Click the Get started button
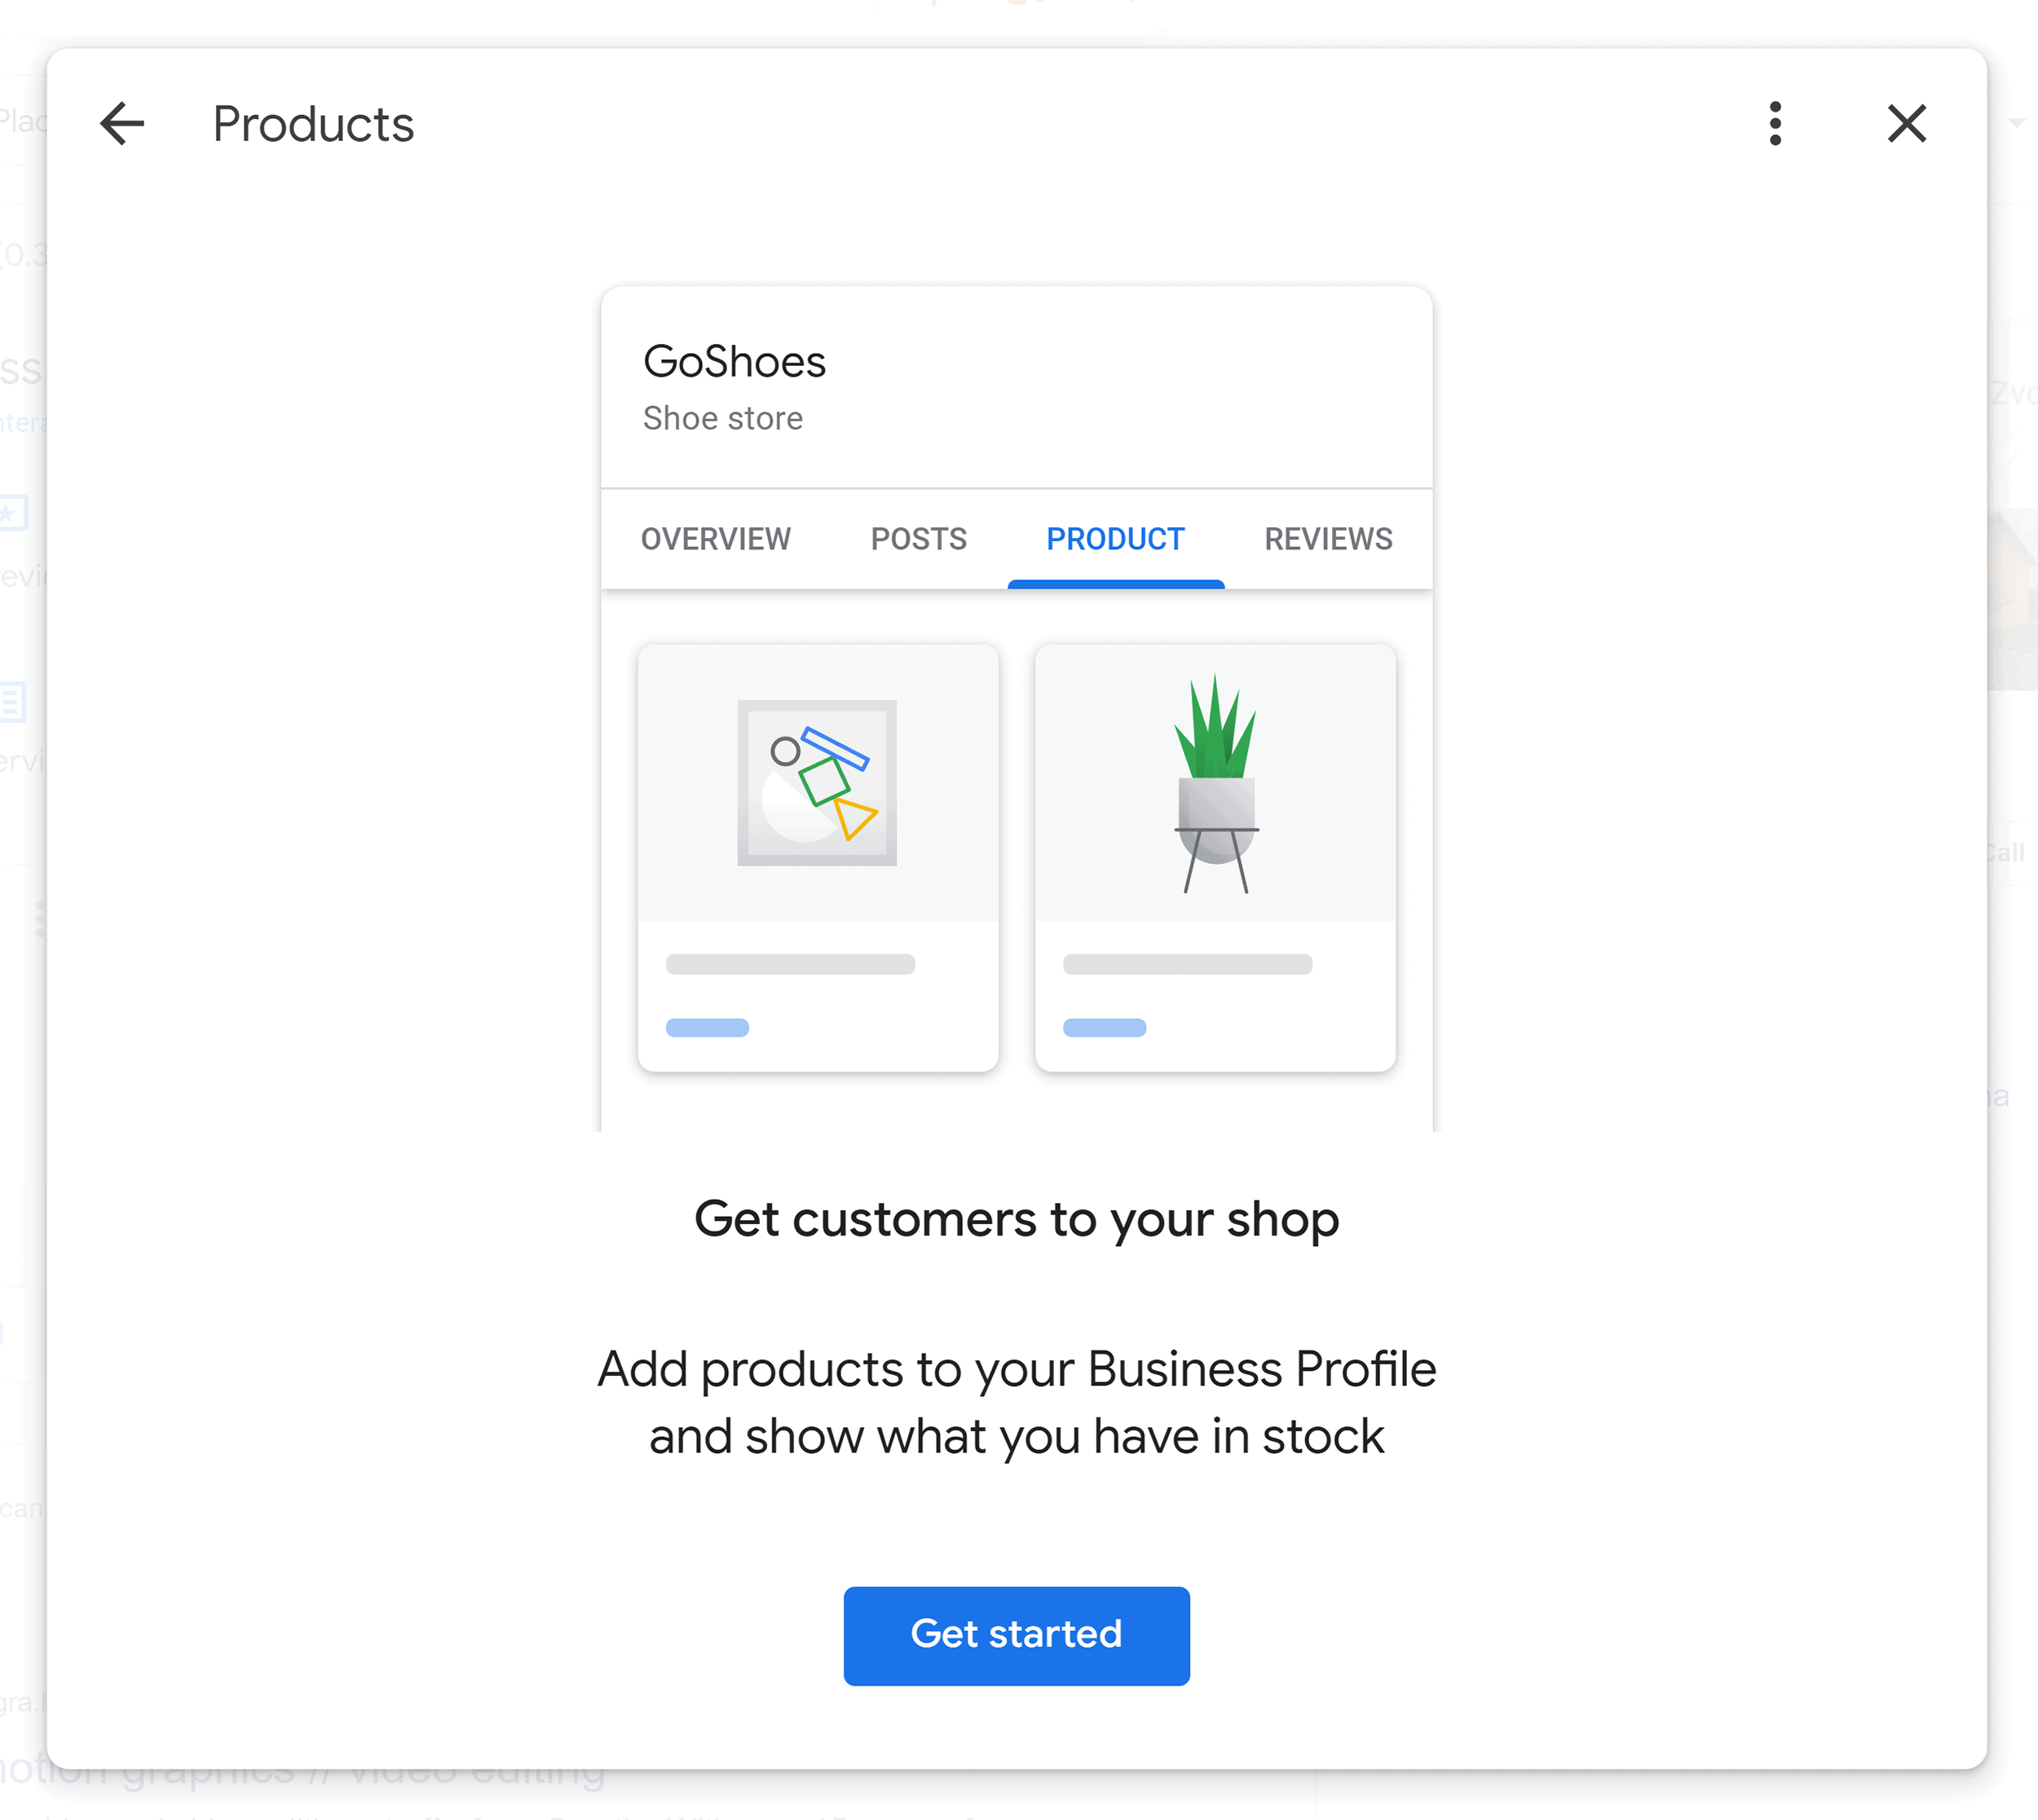The width and height of the screenshot is (2038, 1820). (x=1016, y=1634)
